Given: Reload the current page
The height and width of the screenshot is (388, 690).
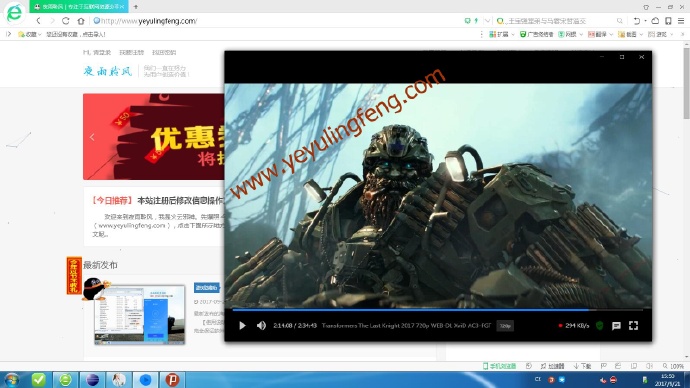Looking at the screenshot, I should pos(66,21).
